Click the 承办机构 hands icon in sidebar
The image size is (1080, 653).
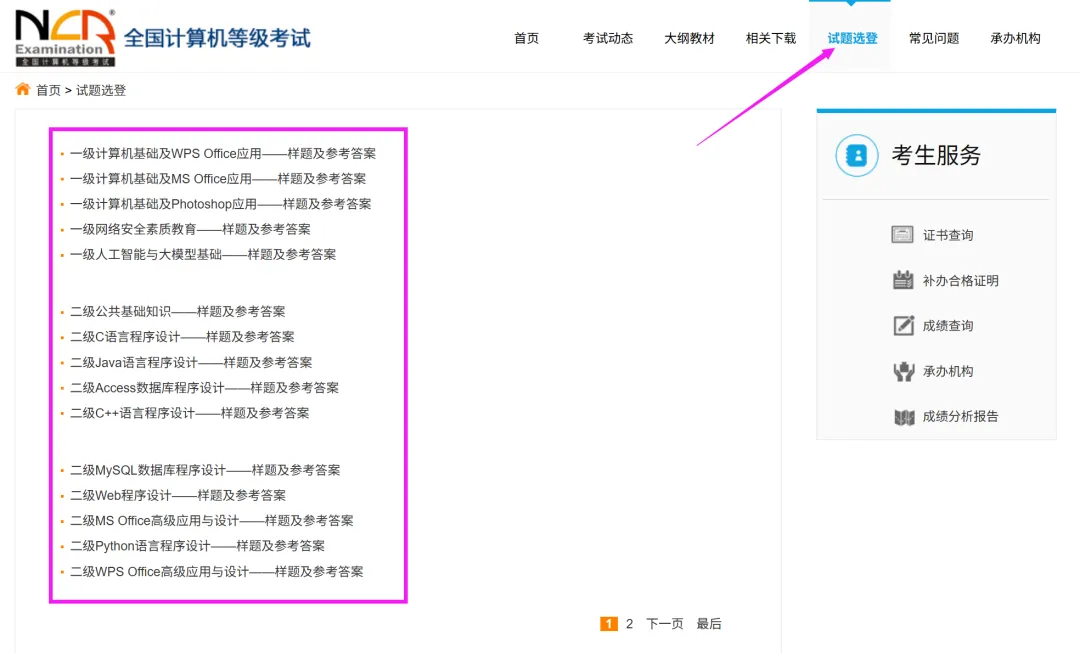904,371
